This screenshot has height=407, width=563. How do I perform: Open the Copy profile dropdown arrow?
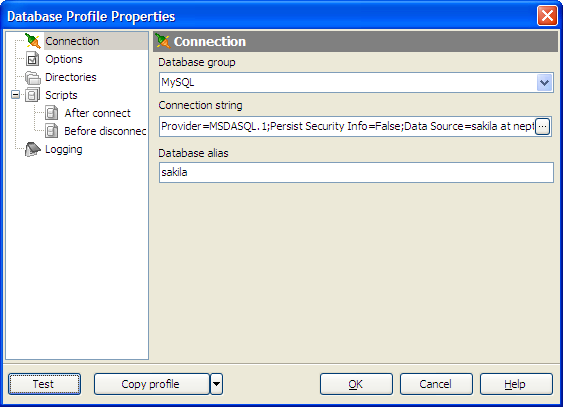216,384
